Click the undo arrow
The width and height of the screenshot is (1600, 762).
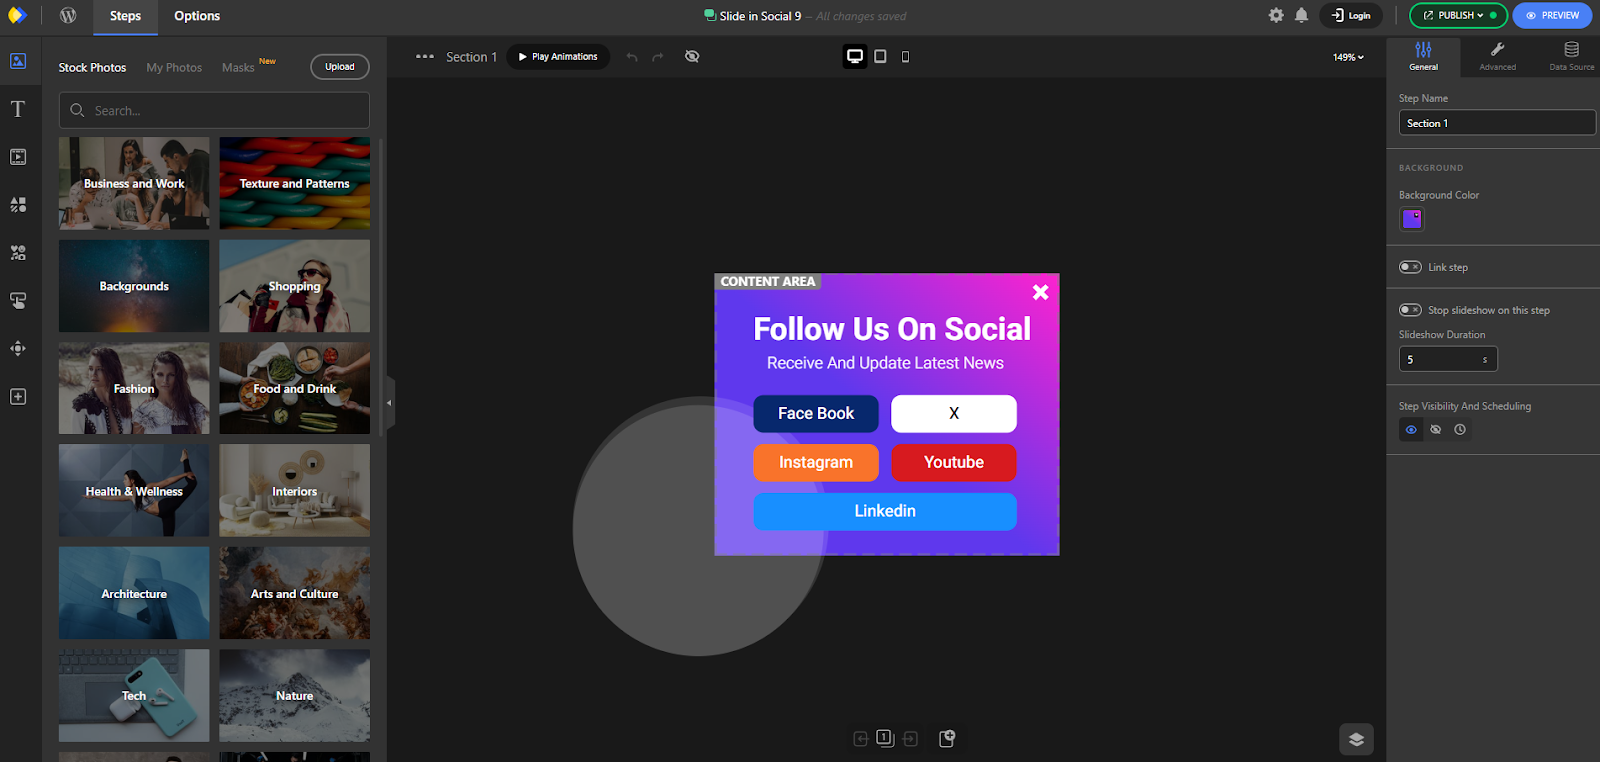[x=632, y=57]
